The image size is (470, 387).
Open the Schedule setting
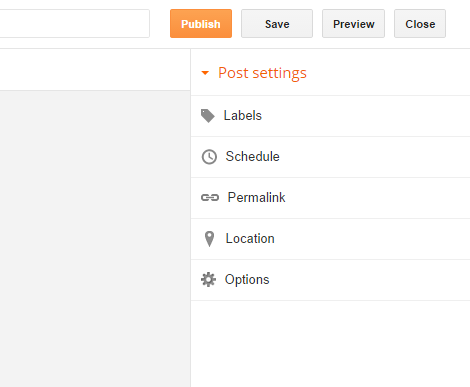point(330,157)
